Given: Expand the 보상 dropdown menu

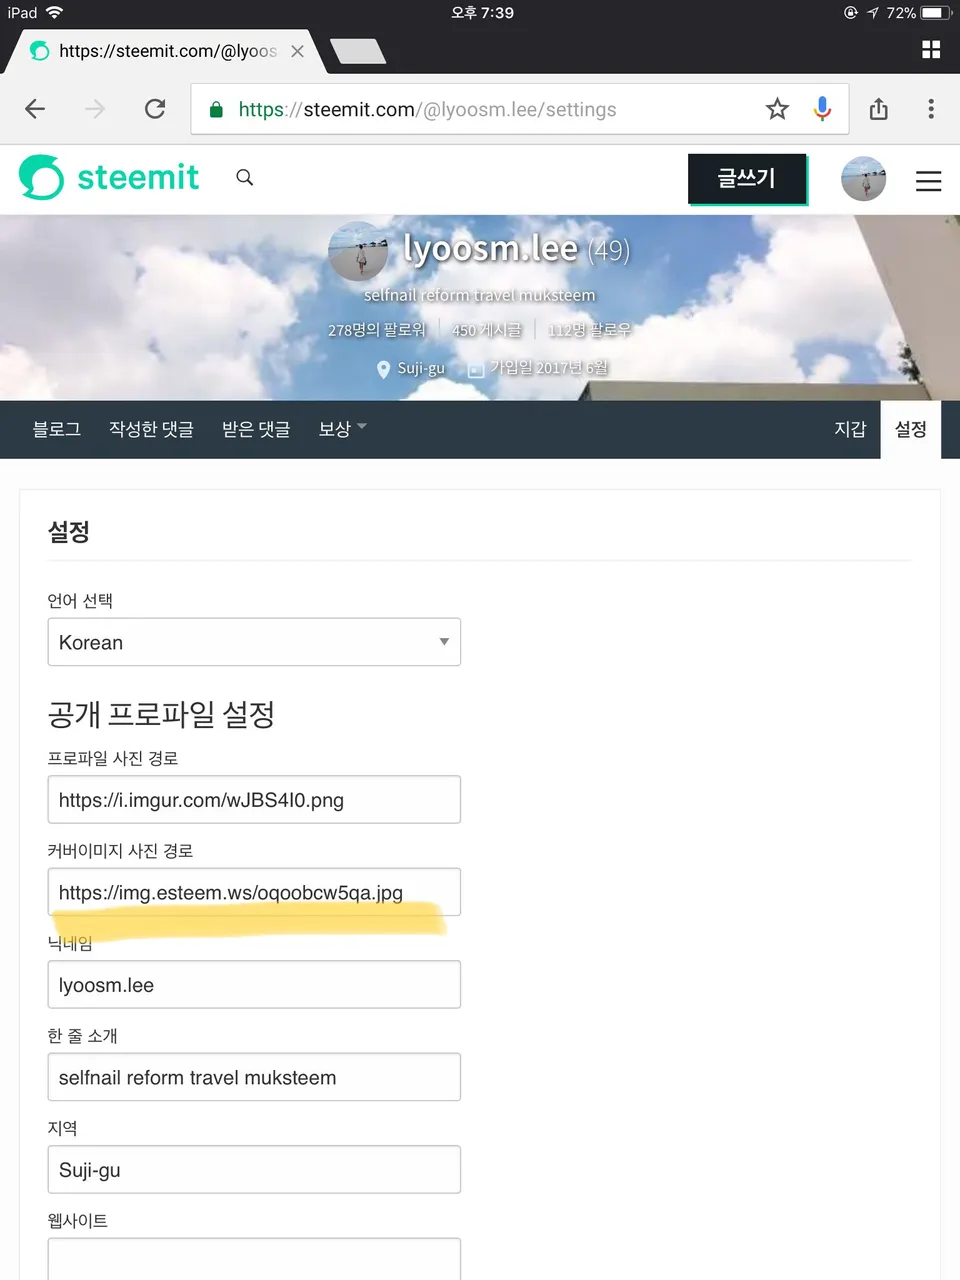Looking at the screenshot, I should click(343, 429).
